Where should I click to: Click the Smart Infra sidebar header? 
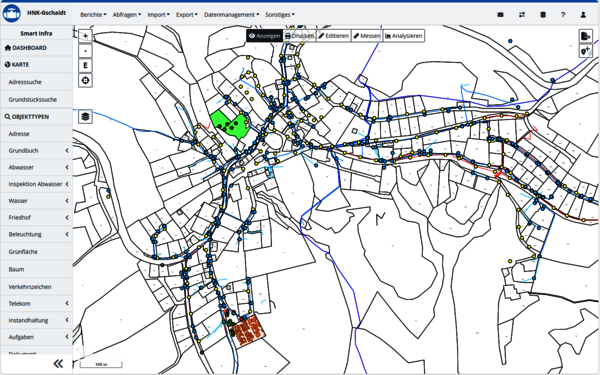coord(36,33)
